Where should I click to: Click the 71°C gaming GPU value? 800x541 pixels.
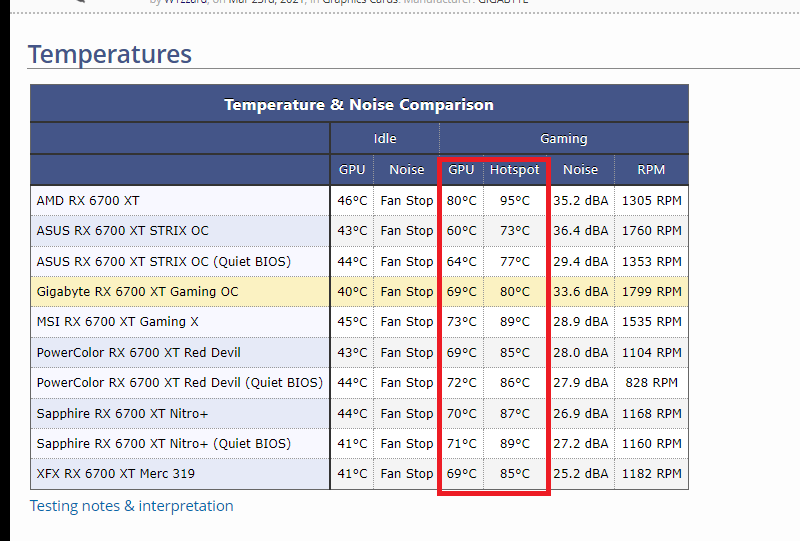(462, 444)
